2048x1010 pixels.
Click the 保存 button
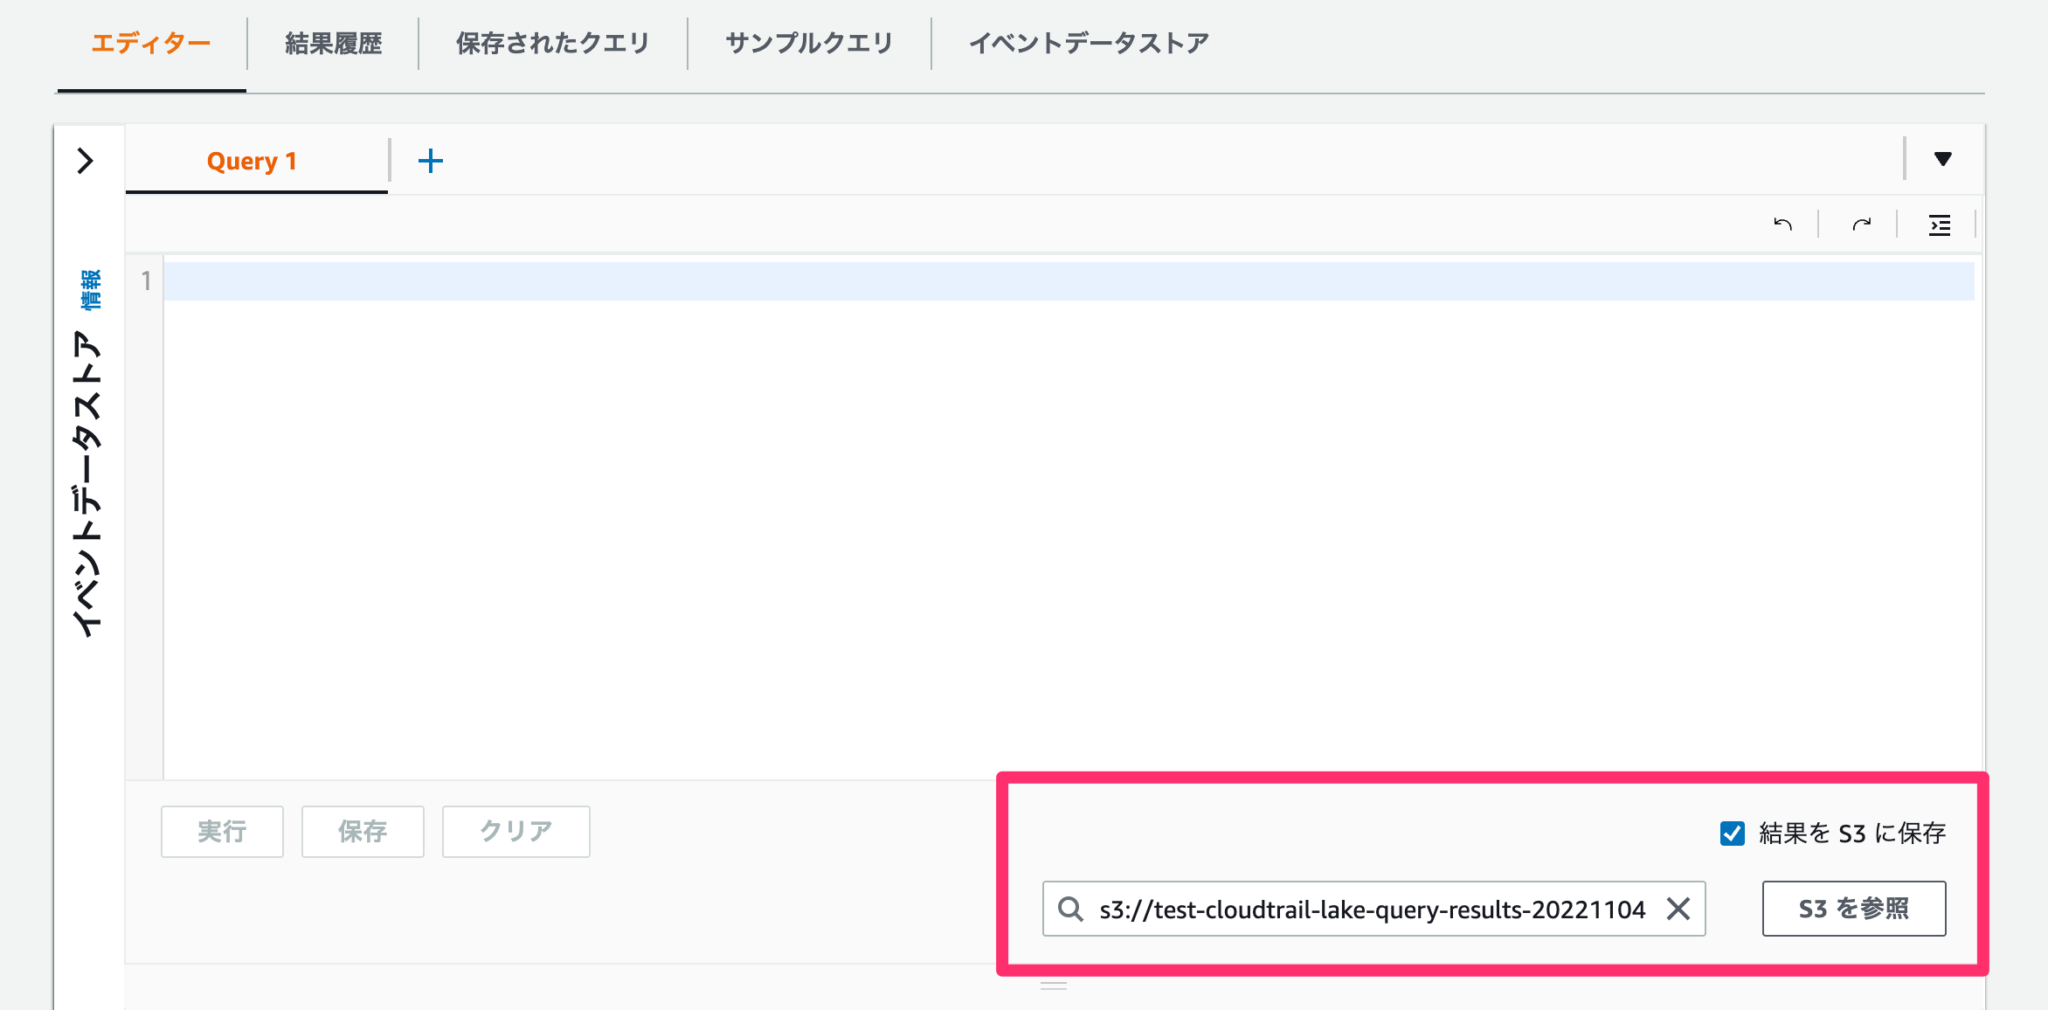(x=362, y=831)
